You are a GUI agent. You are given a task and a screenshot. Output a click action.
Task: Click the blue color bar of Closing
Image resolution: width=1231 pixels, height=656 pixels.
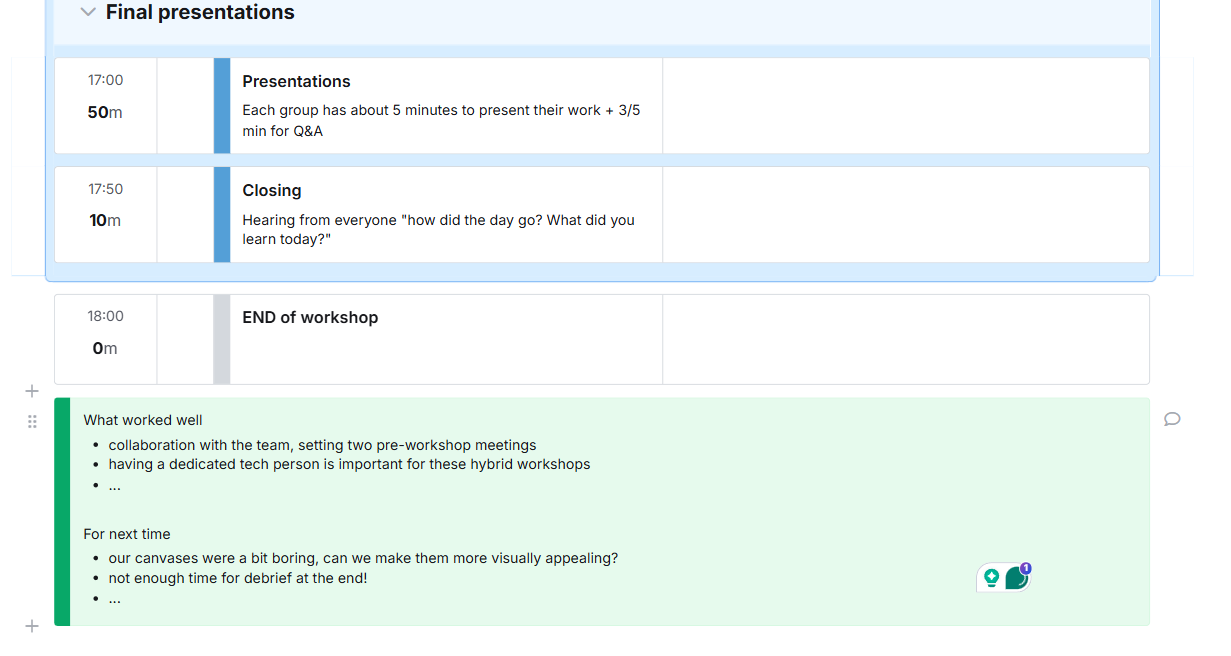coord(222,214)
